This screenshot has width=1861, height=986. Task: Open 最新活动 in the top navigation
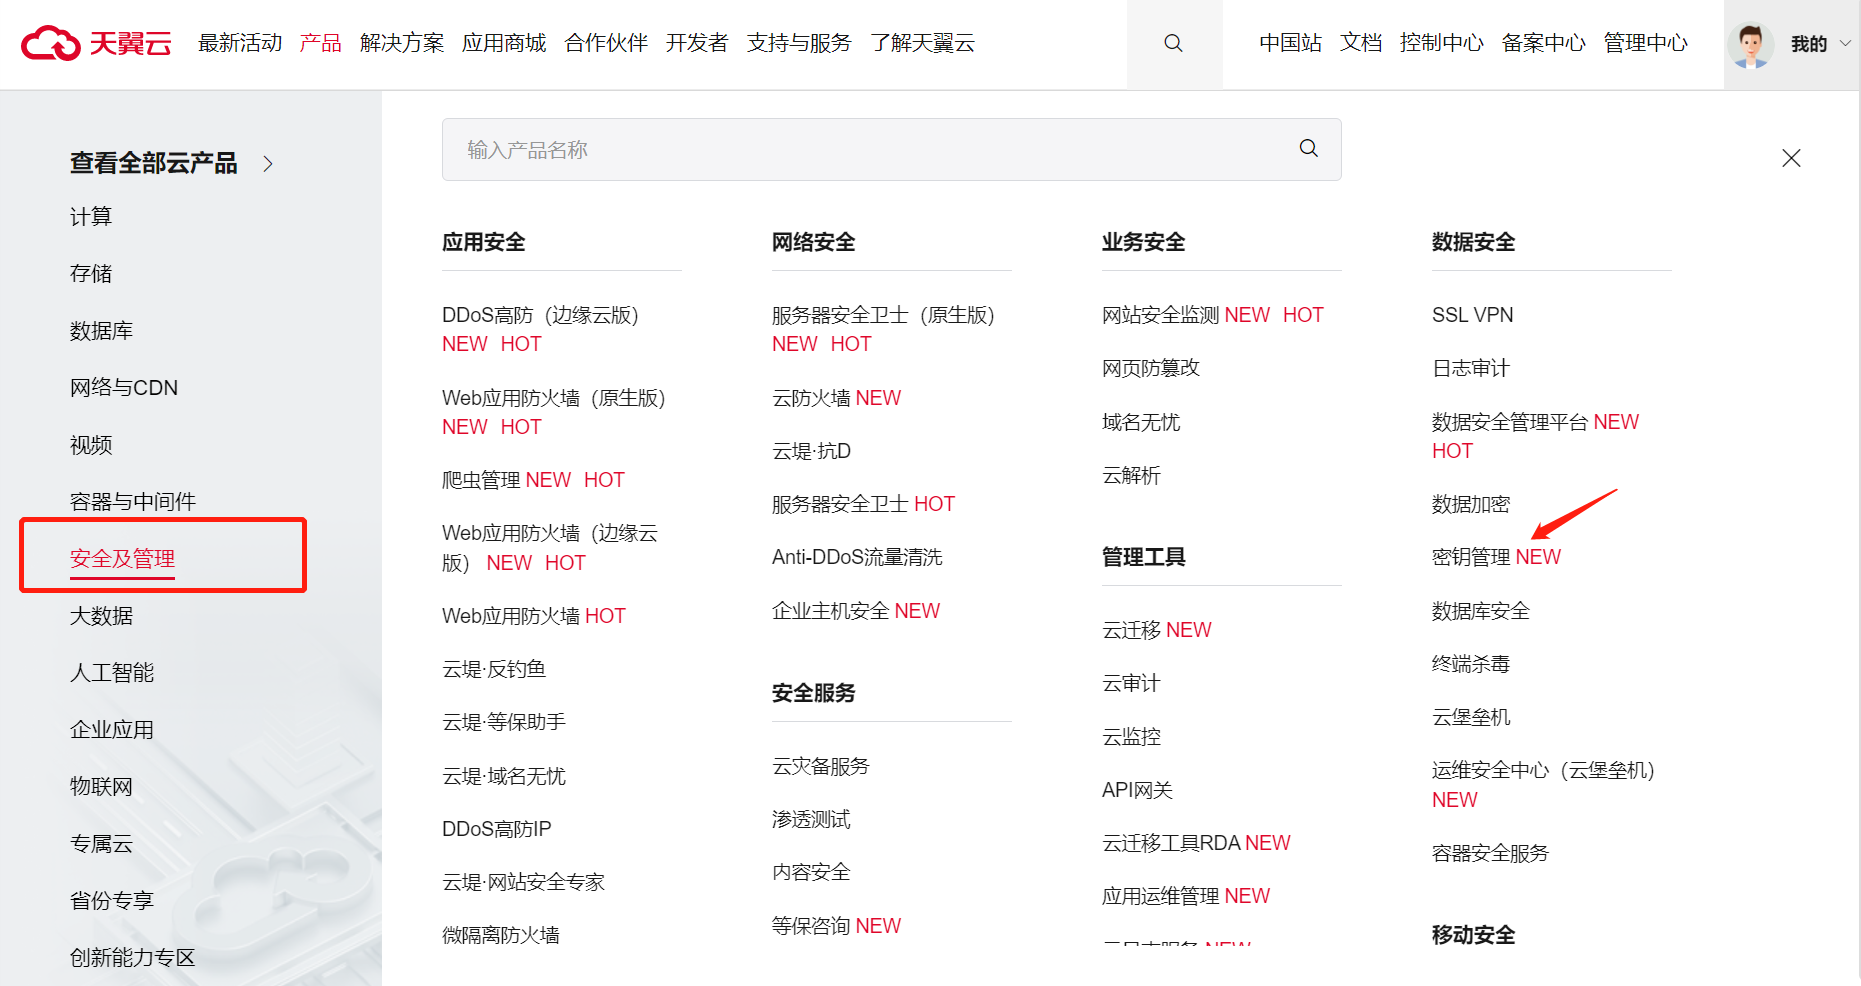[x=240, y=43]
